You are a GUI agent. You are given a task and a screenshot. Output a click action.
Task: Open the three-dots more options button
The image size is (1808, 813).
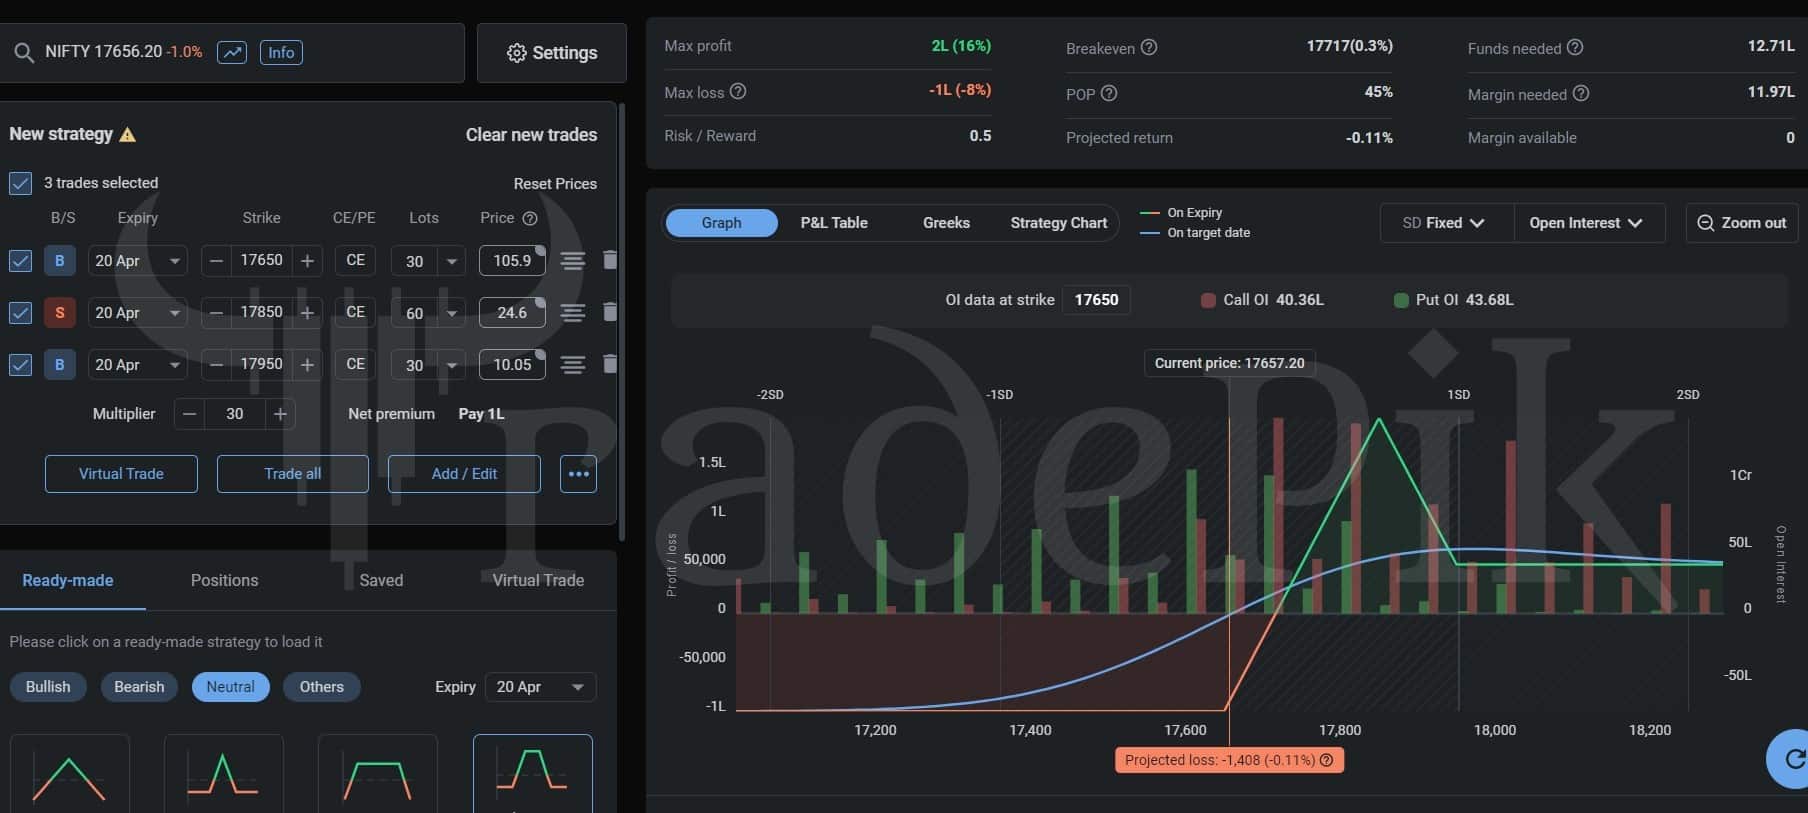(578, 474)
